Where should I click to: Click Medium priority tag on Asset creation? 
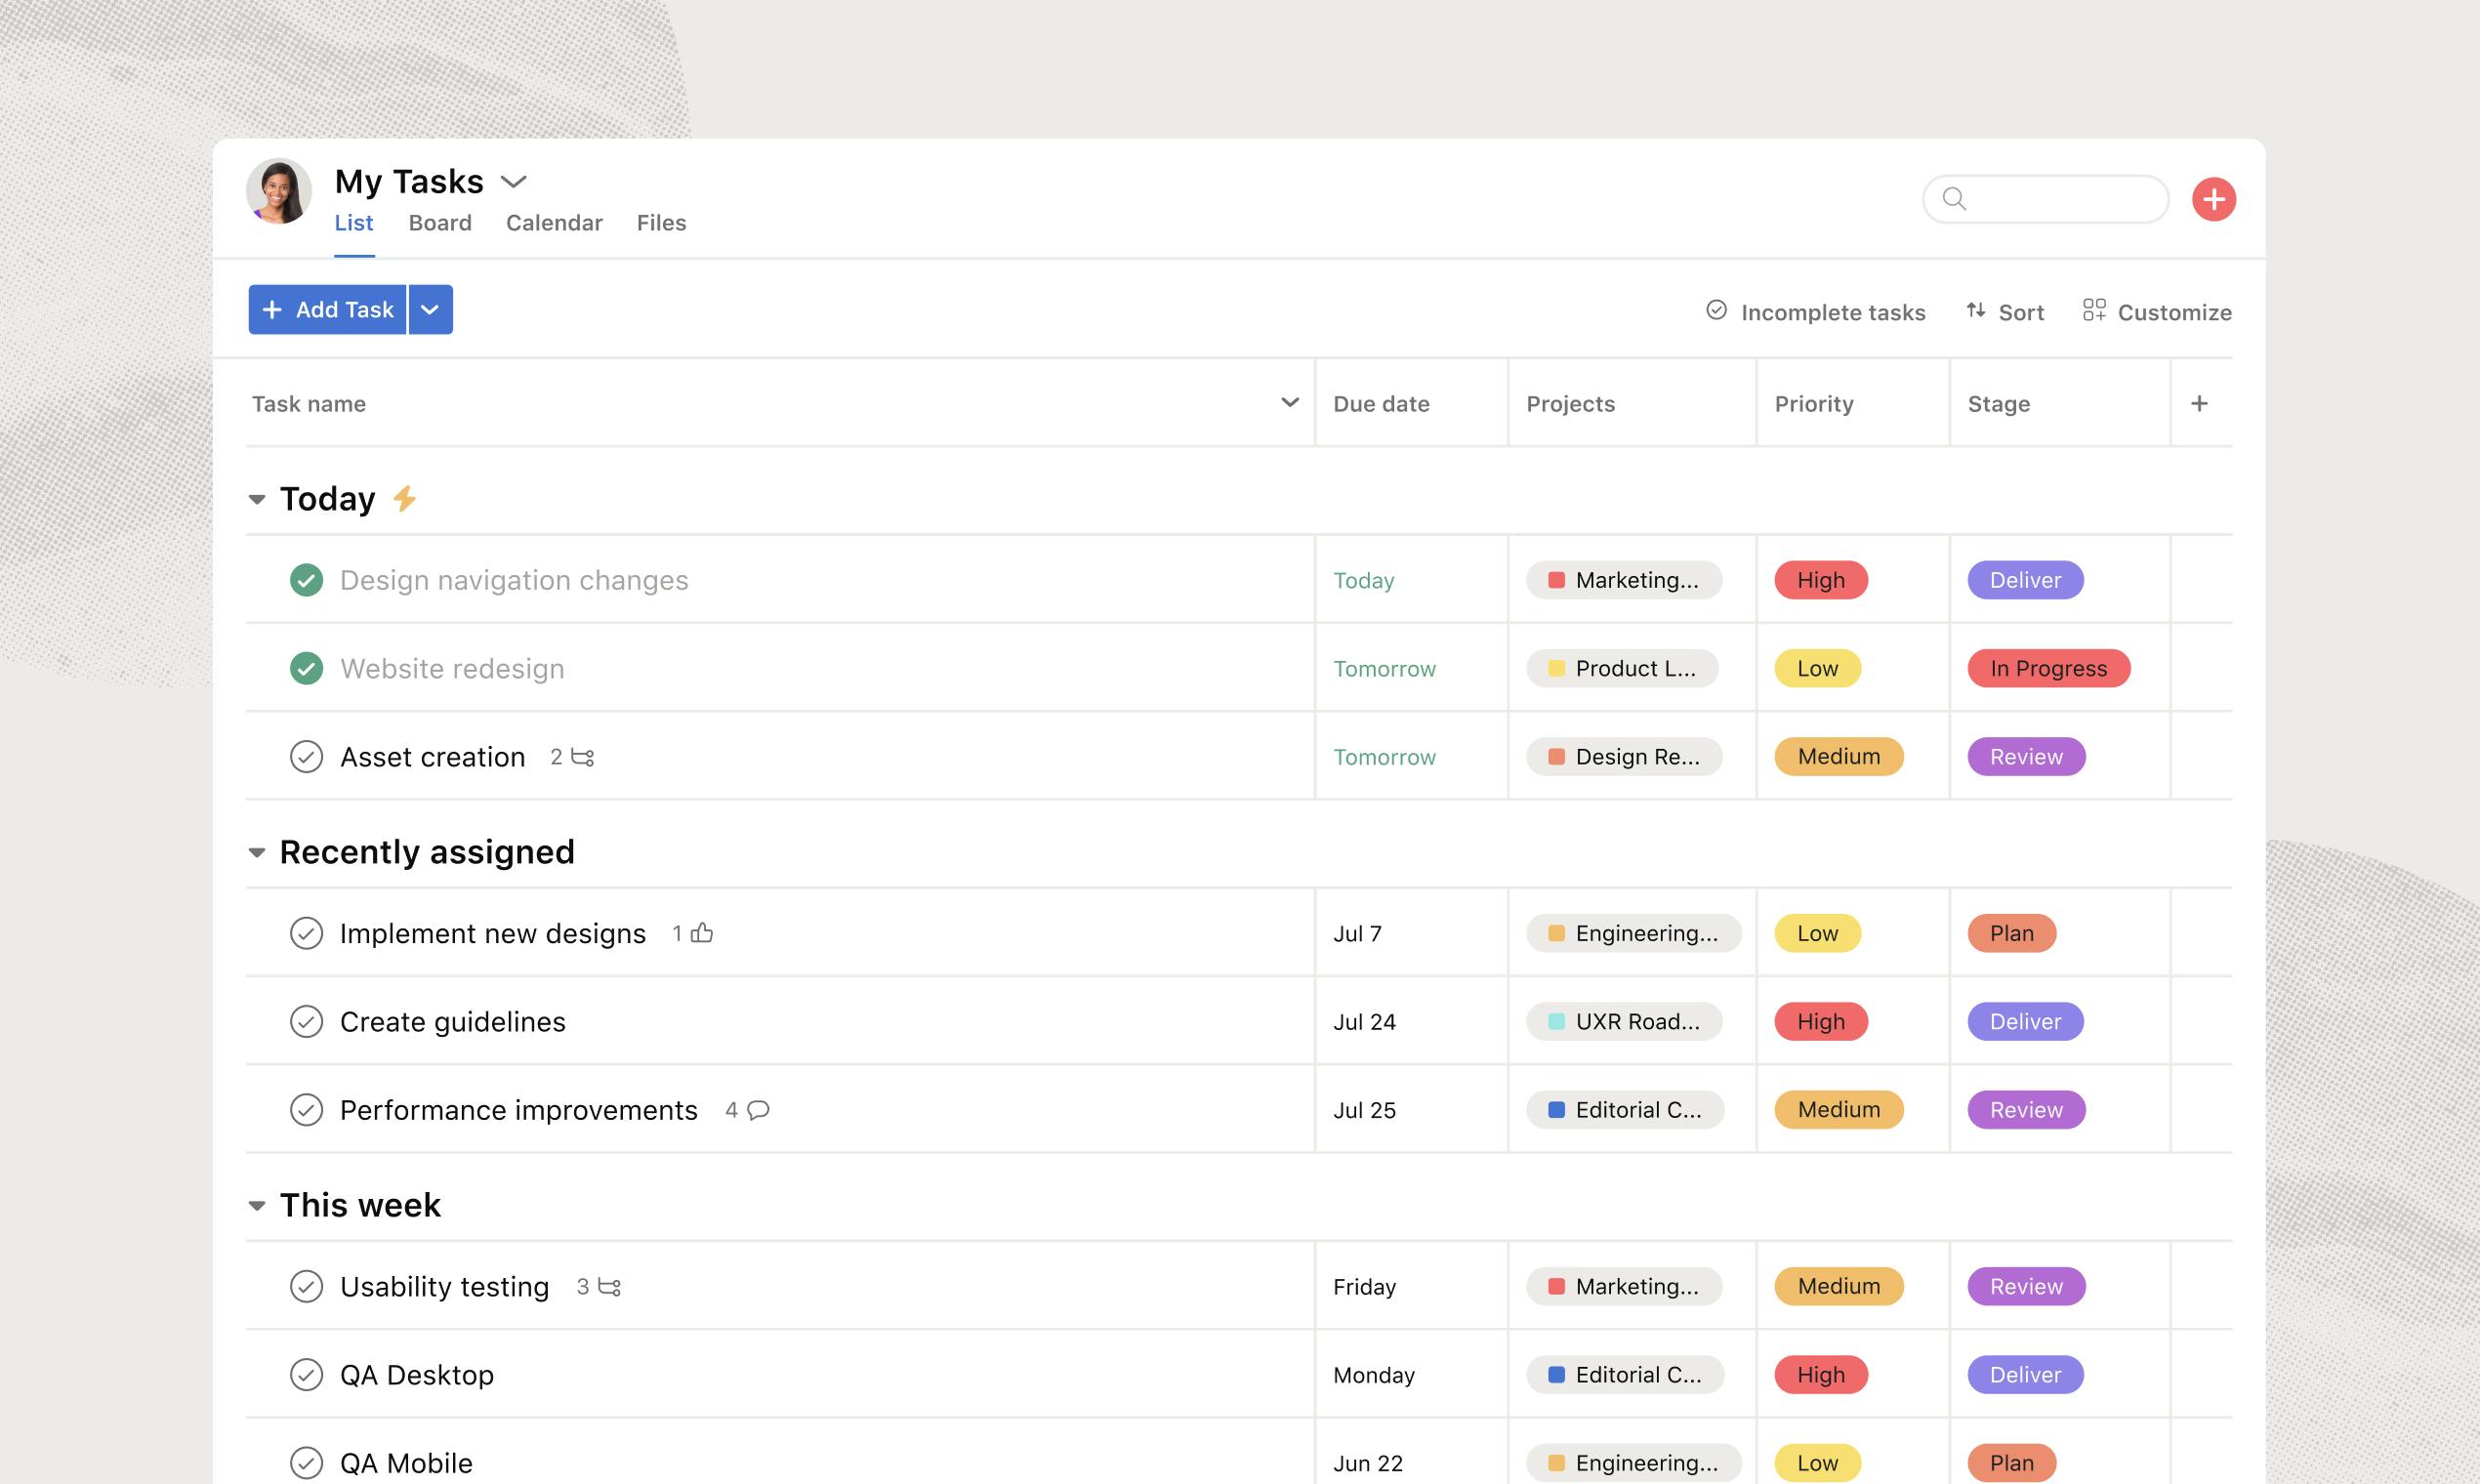coord(1839,756)
